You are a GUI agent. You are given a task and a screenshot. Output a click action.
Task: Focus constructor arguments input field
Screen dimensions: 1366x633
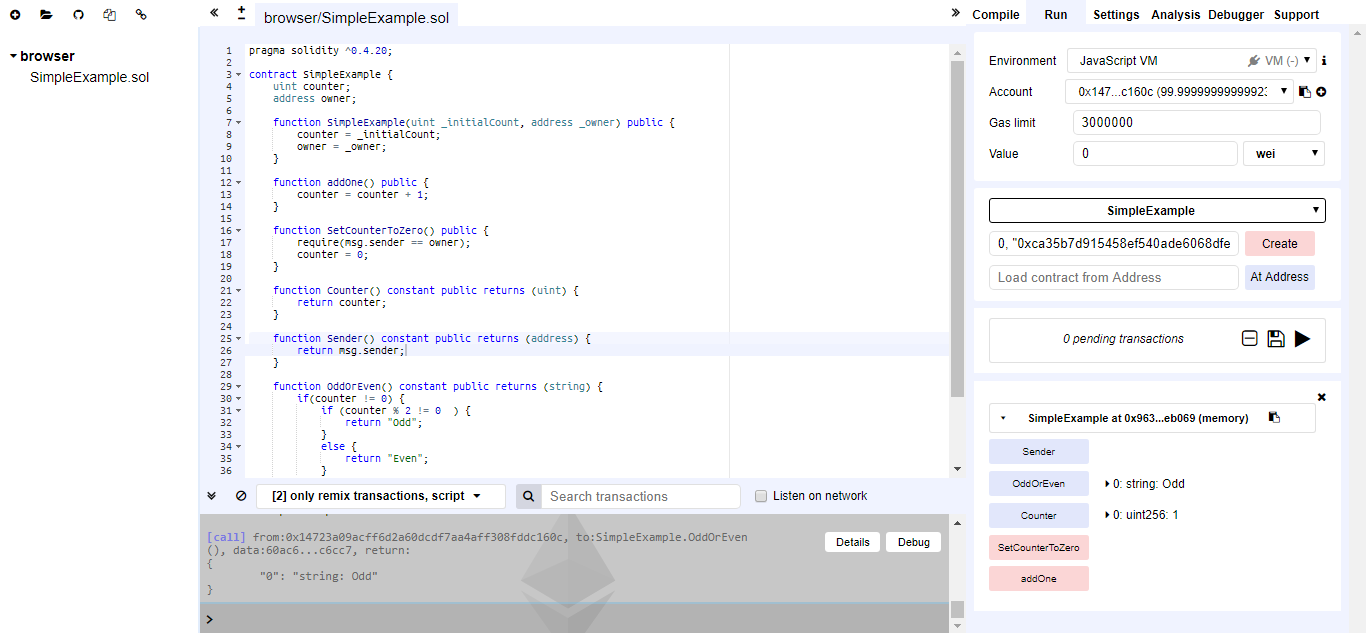(1114, 244)
